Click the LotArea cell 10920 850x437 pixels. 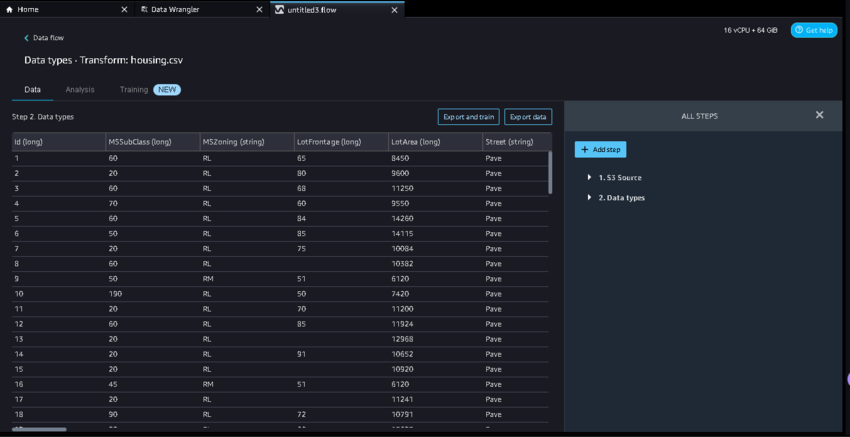[x=401, y=369]
